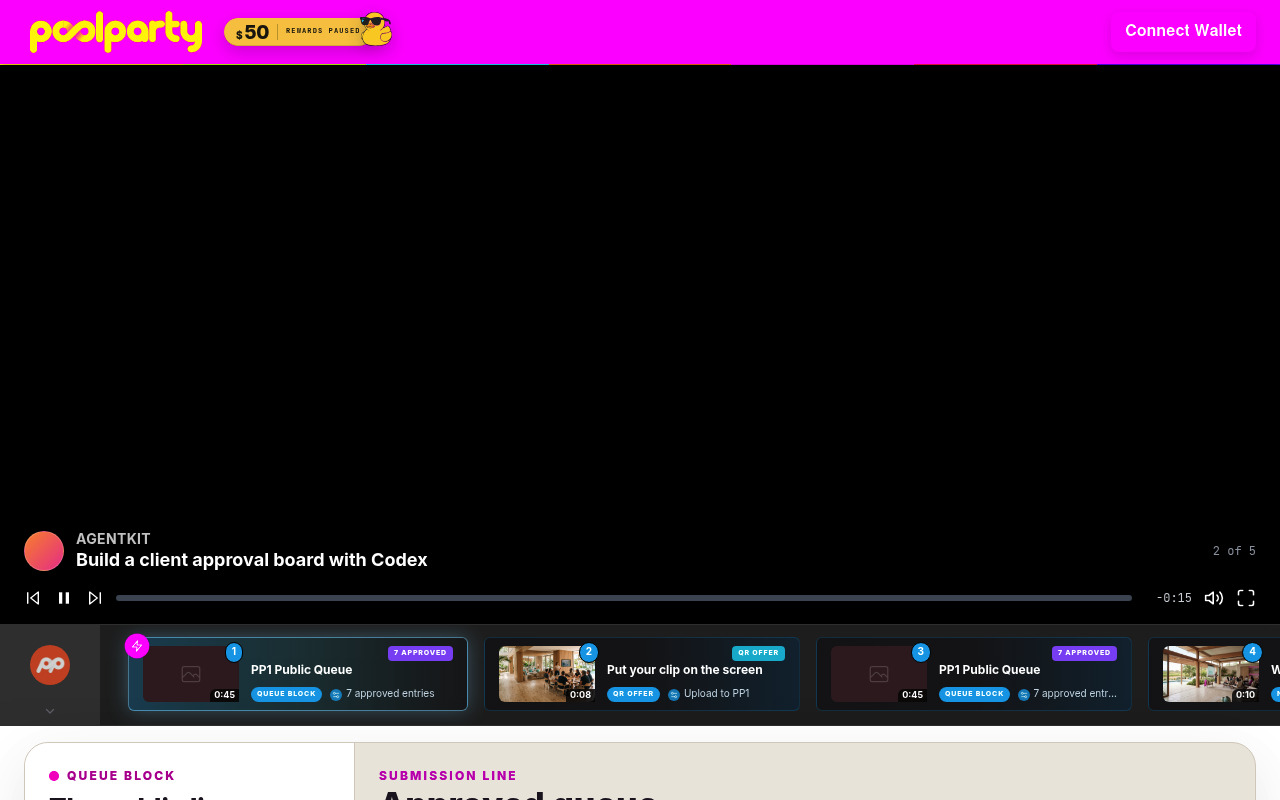Open the AGENTKIT gradient avatar
The width and height of the screenshot is (1280, 800).
44,551
